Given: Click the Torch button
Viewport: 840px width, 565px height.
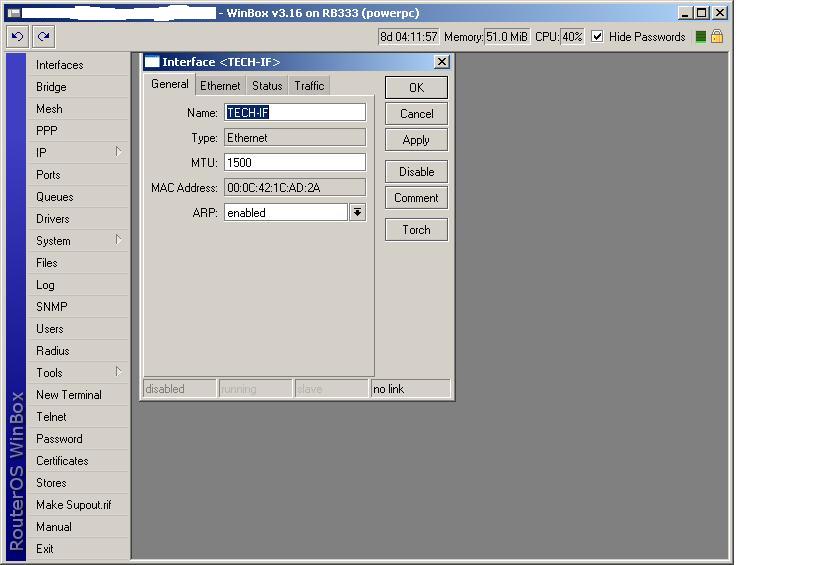Looking at the screenshot, I should pos(416,229).
